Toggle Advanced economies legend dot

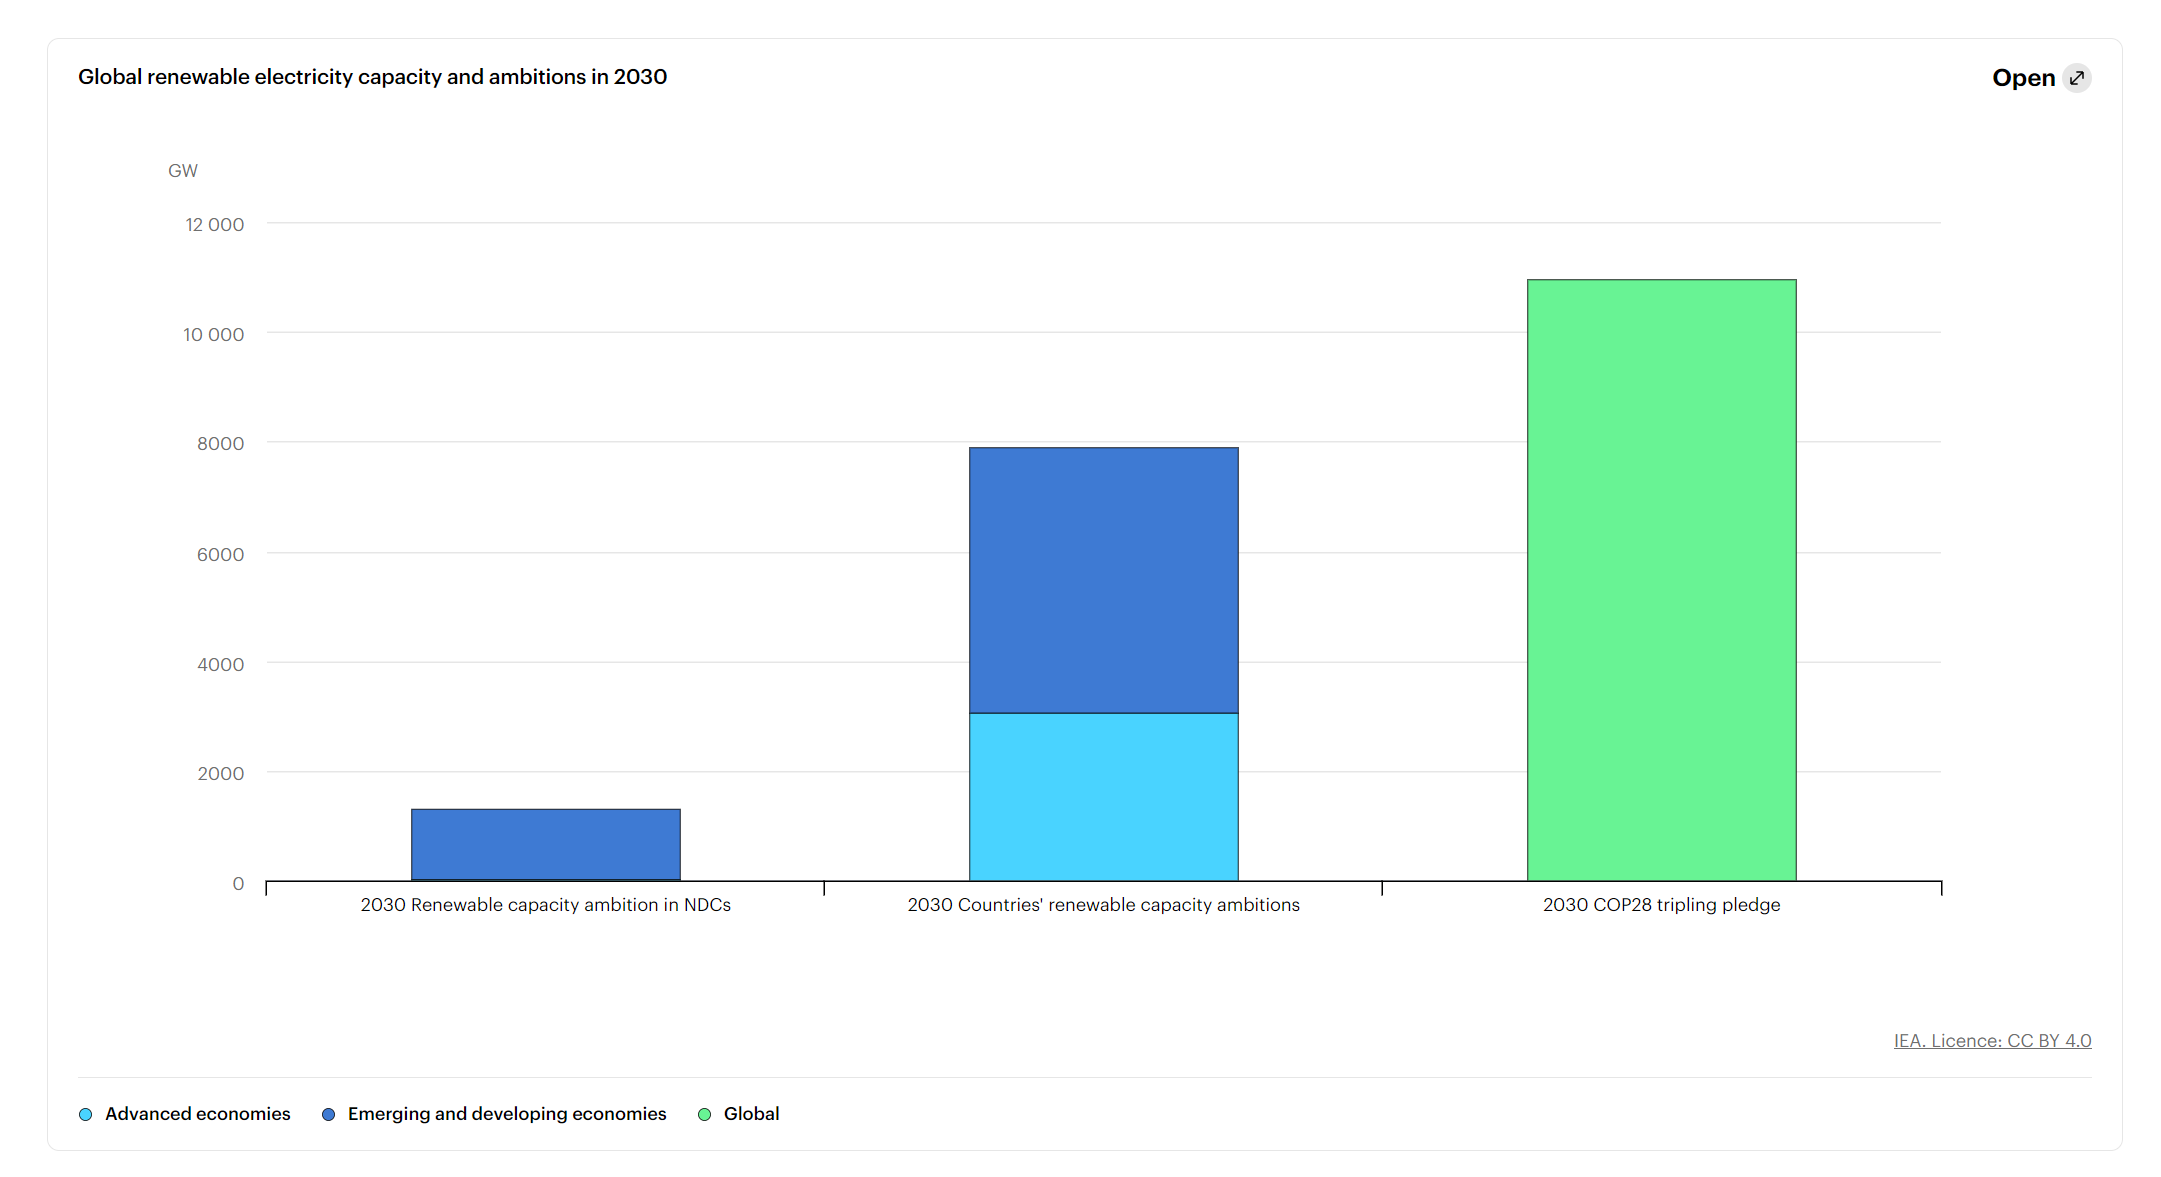pyautogui.click(x=86, y=1114)
